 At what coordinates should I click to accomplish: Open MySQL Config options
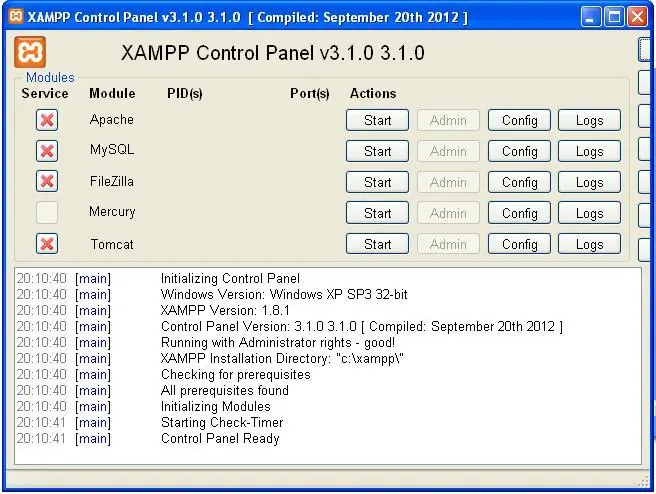tap(519, 151)
